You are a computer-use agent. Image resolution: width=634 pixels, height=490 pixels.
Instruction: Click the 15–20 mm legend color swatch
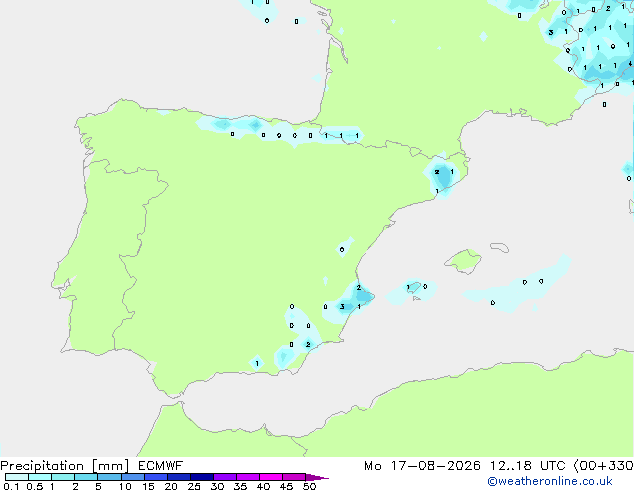[155, 477]
